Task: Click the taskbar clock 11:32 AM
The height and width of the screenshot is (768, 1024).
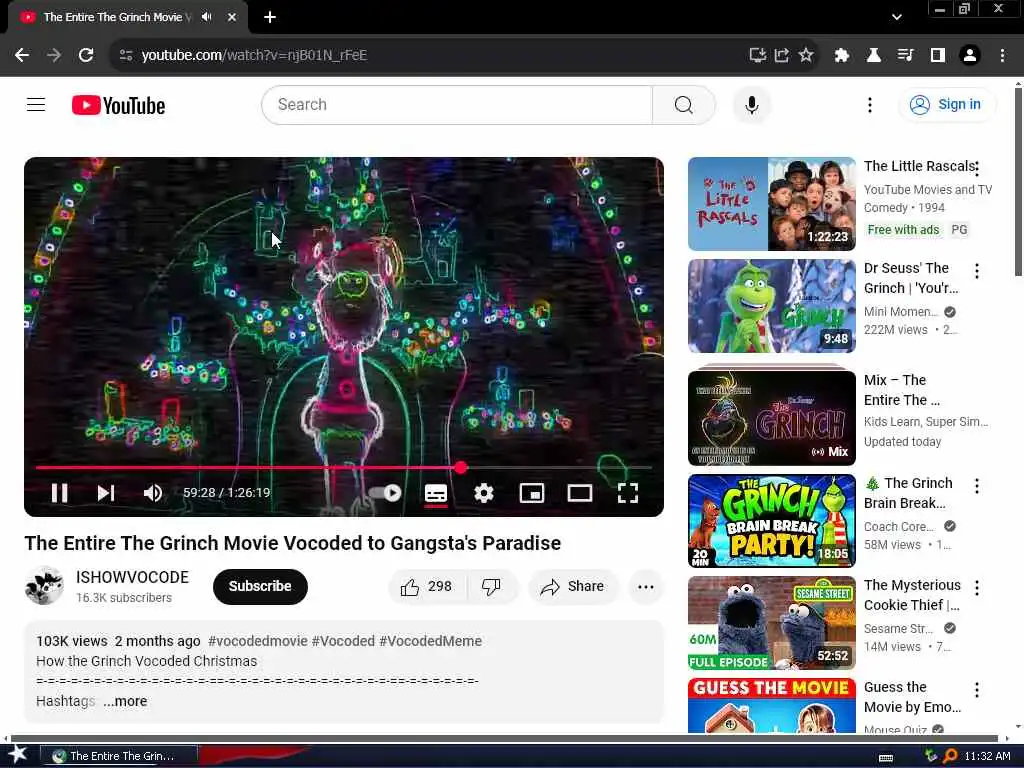Action: [x=987, y=756]
